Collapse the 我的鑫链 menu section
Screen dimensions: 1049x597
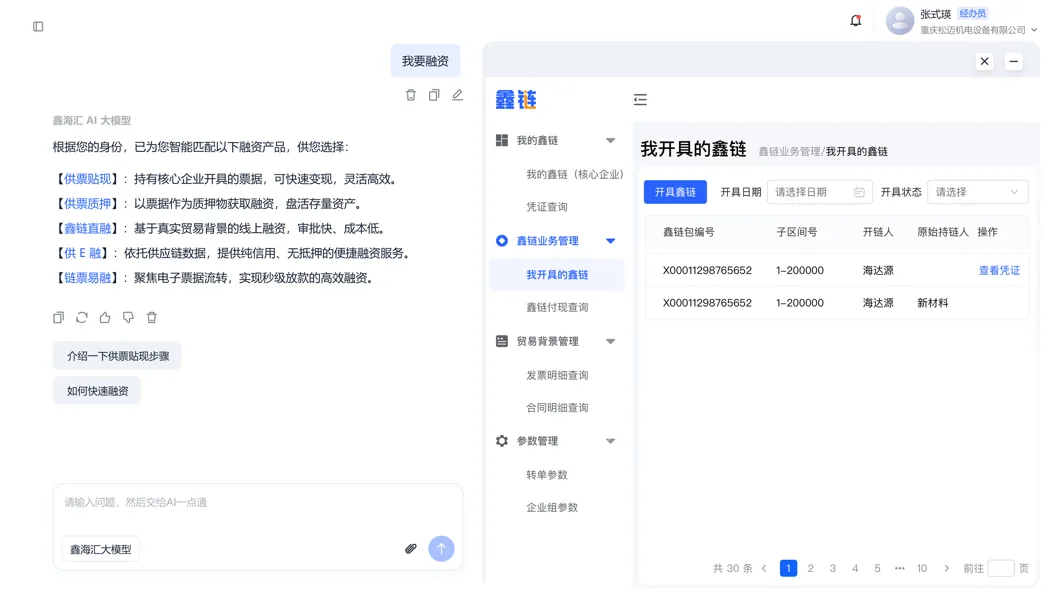click(610, 141)
